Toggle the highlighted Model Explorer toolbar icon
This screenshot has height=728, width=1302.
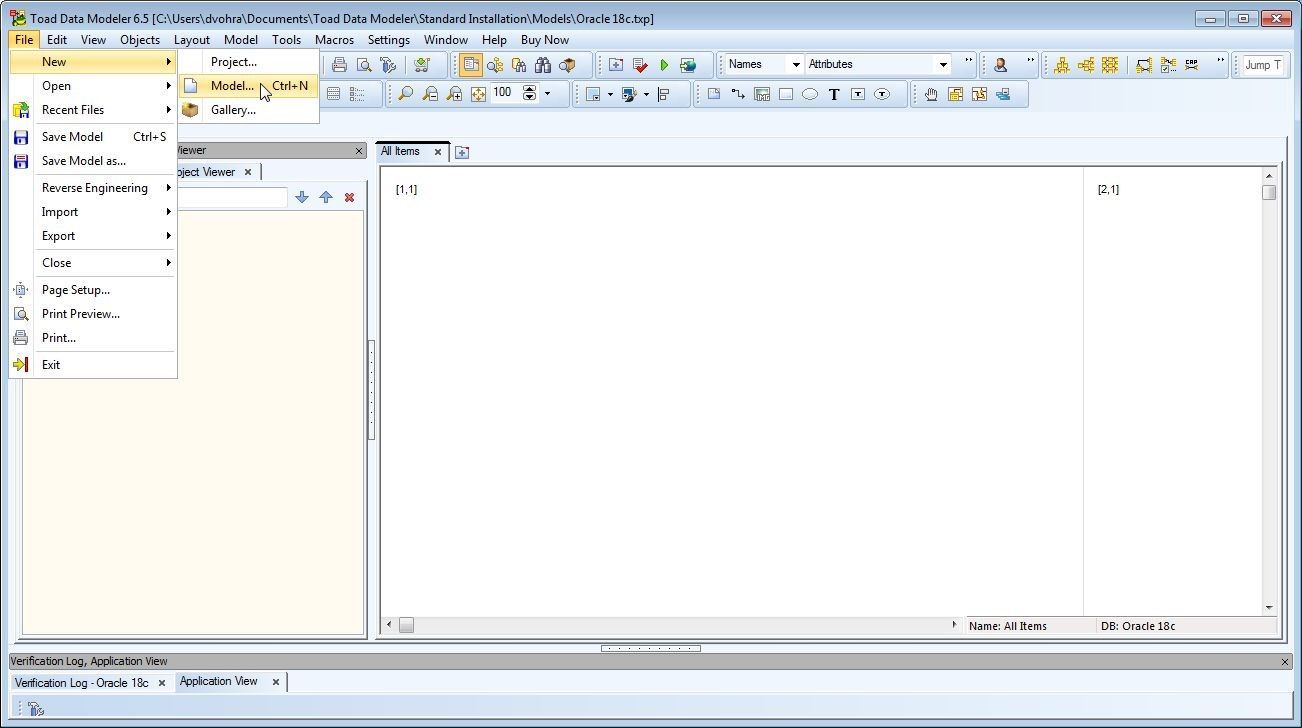(471, 65)
